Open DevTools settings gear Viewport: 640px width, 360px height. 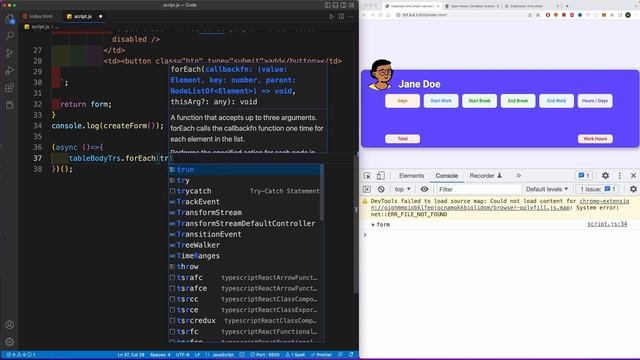tap(605, 176)
